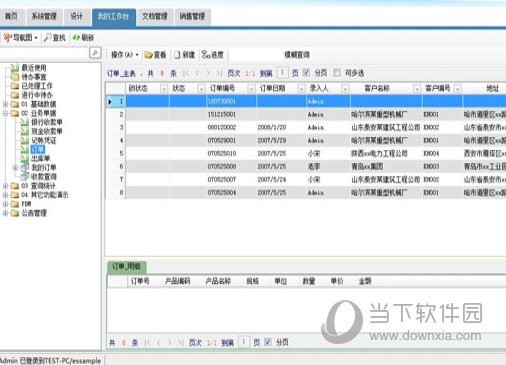
Task: Click the 新建 new document button
Action: pyautogui.click(x=185, y=55)
